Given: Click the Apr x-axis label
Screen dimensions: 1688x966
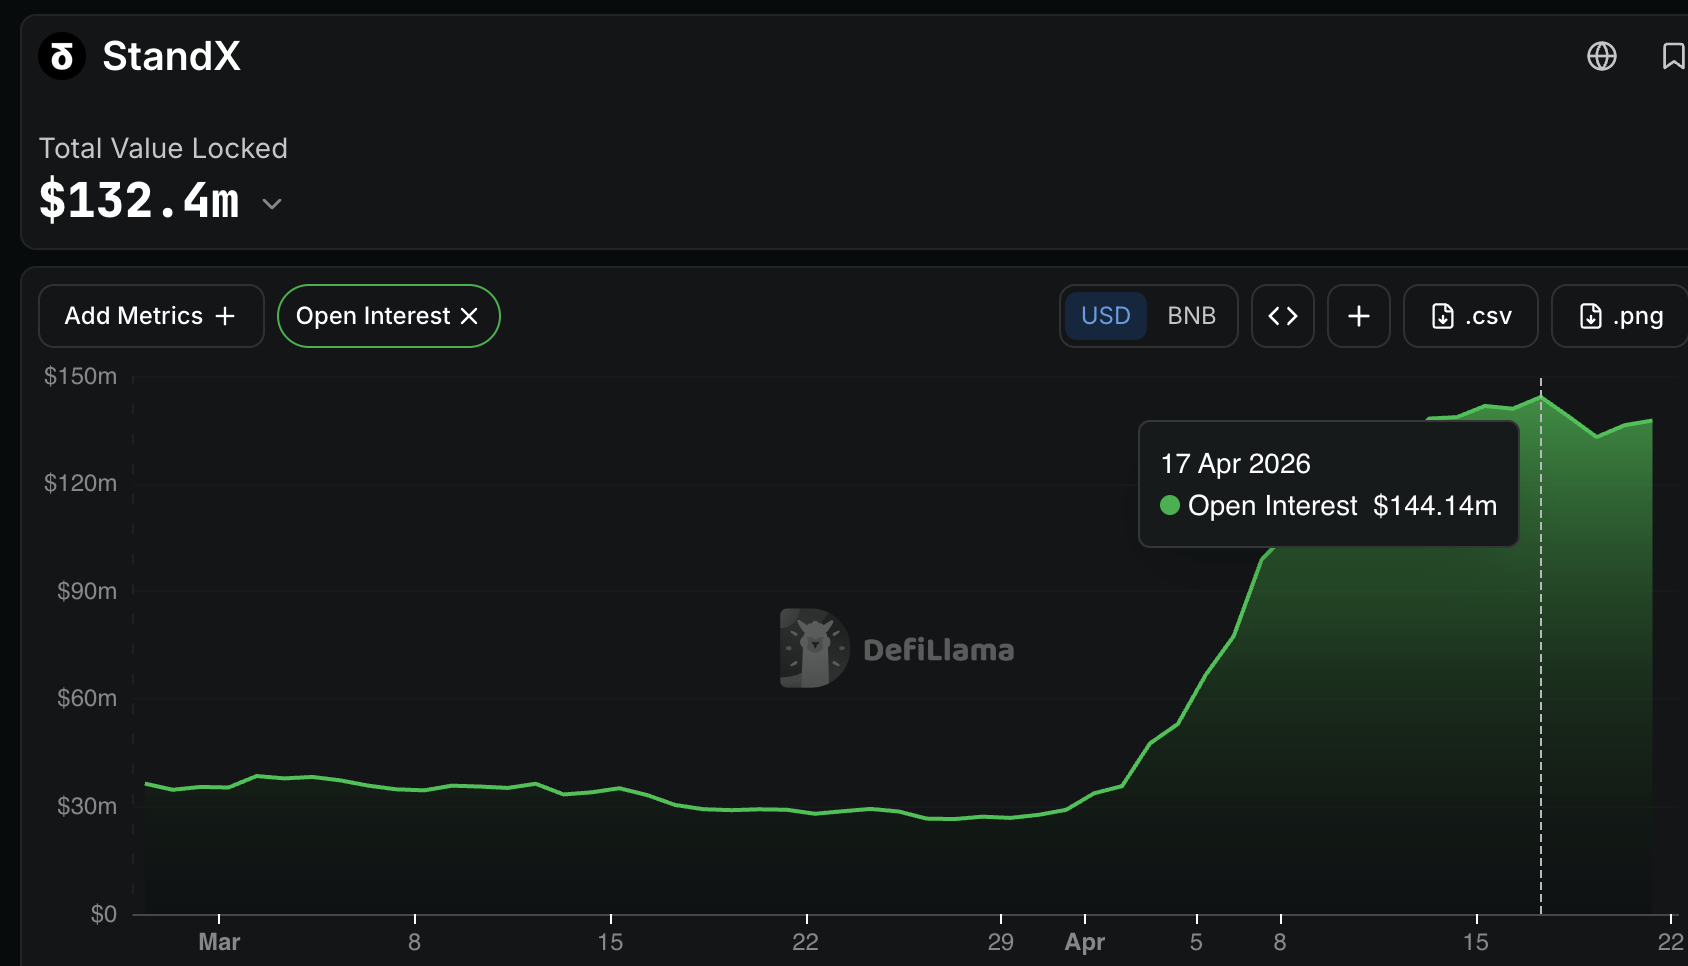Looking at the screenshot, I should tap(1085, 942).
